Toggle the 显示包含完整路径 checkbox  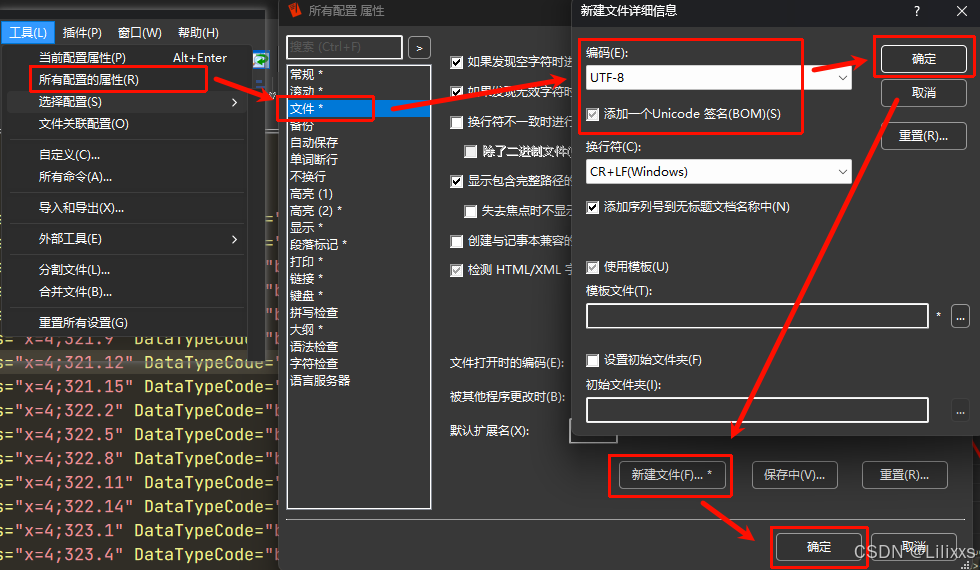[456, 182]
